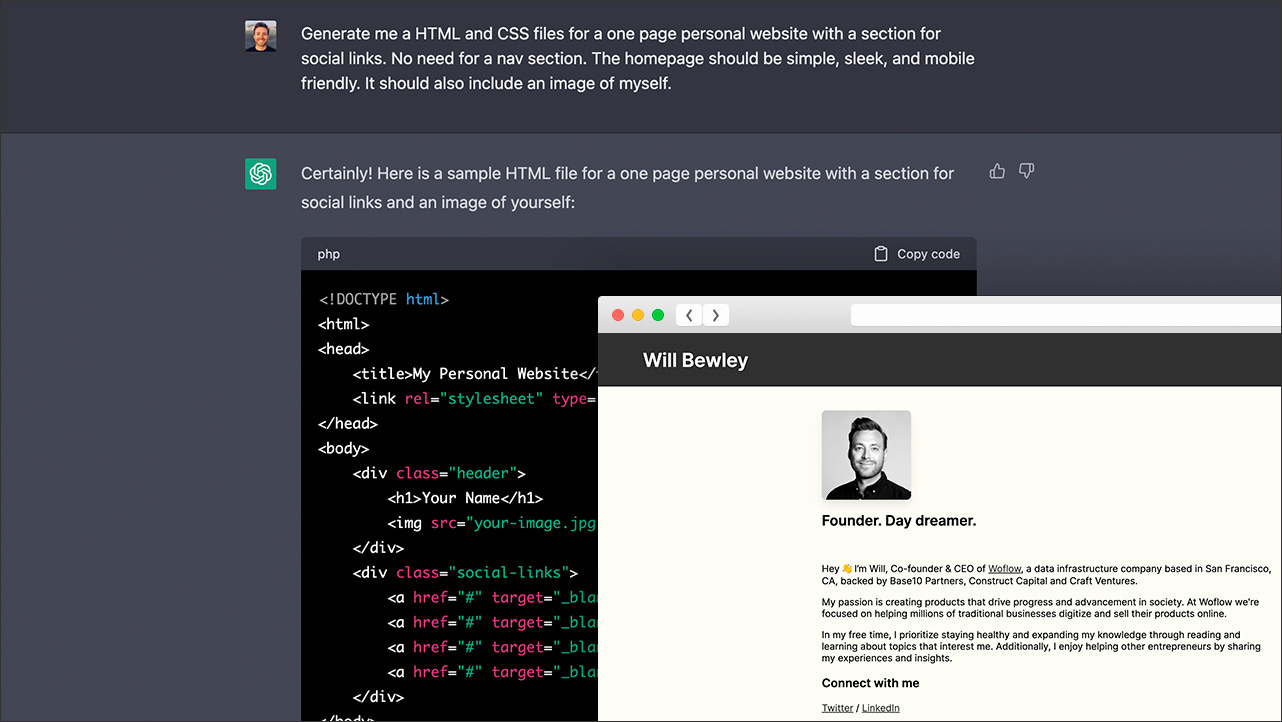1282x722 pixels.
Task: Select the ChatGPT logo avatar
Action: [x=260, y=173]
